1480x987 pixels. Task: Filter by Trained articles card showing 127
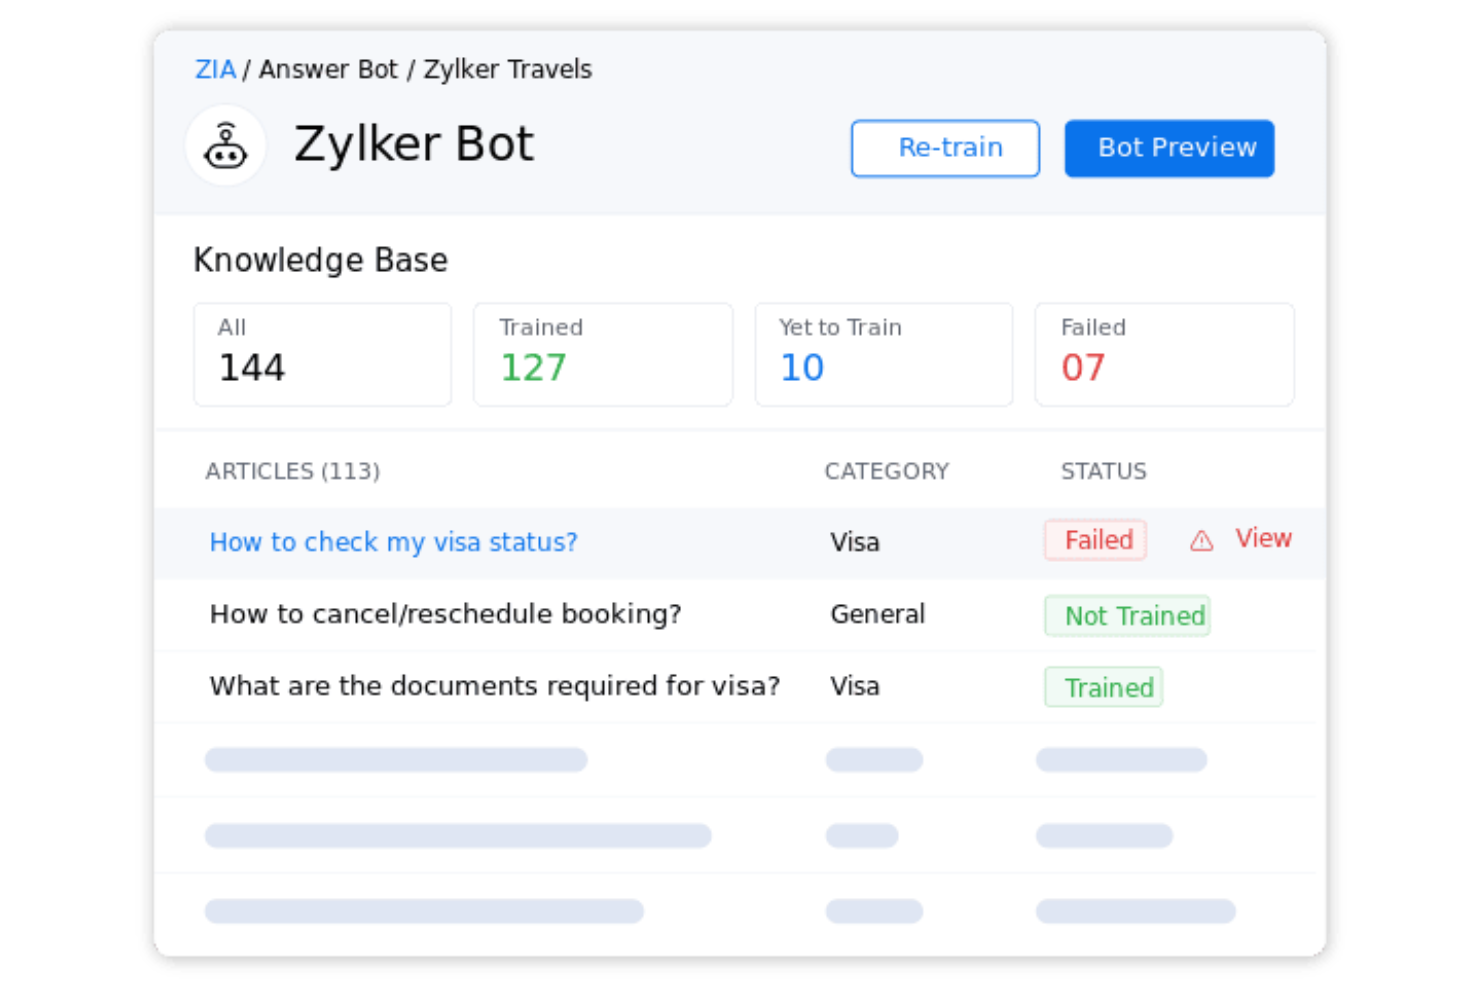tap(603, 355)
